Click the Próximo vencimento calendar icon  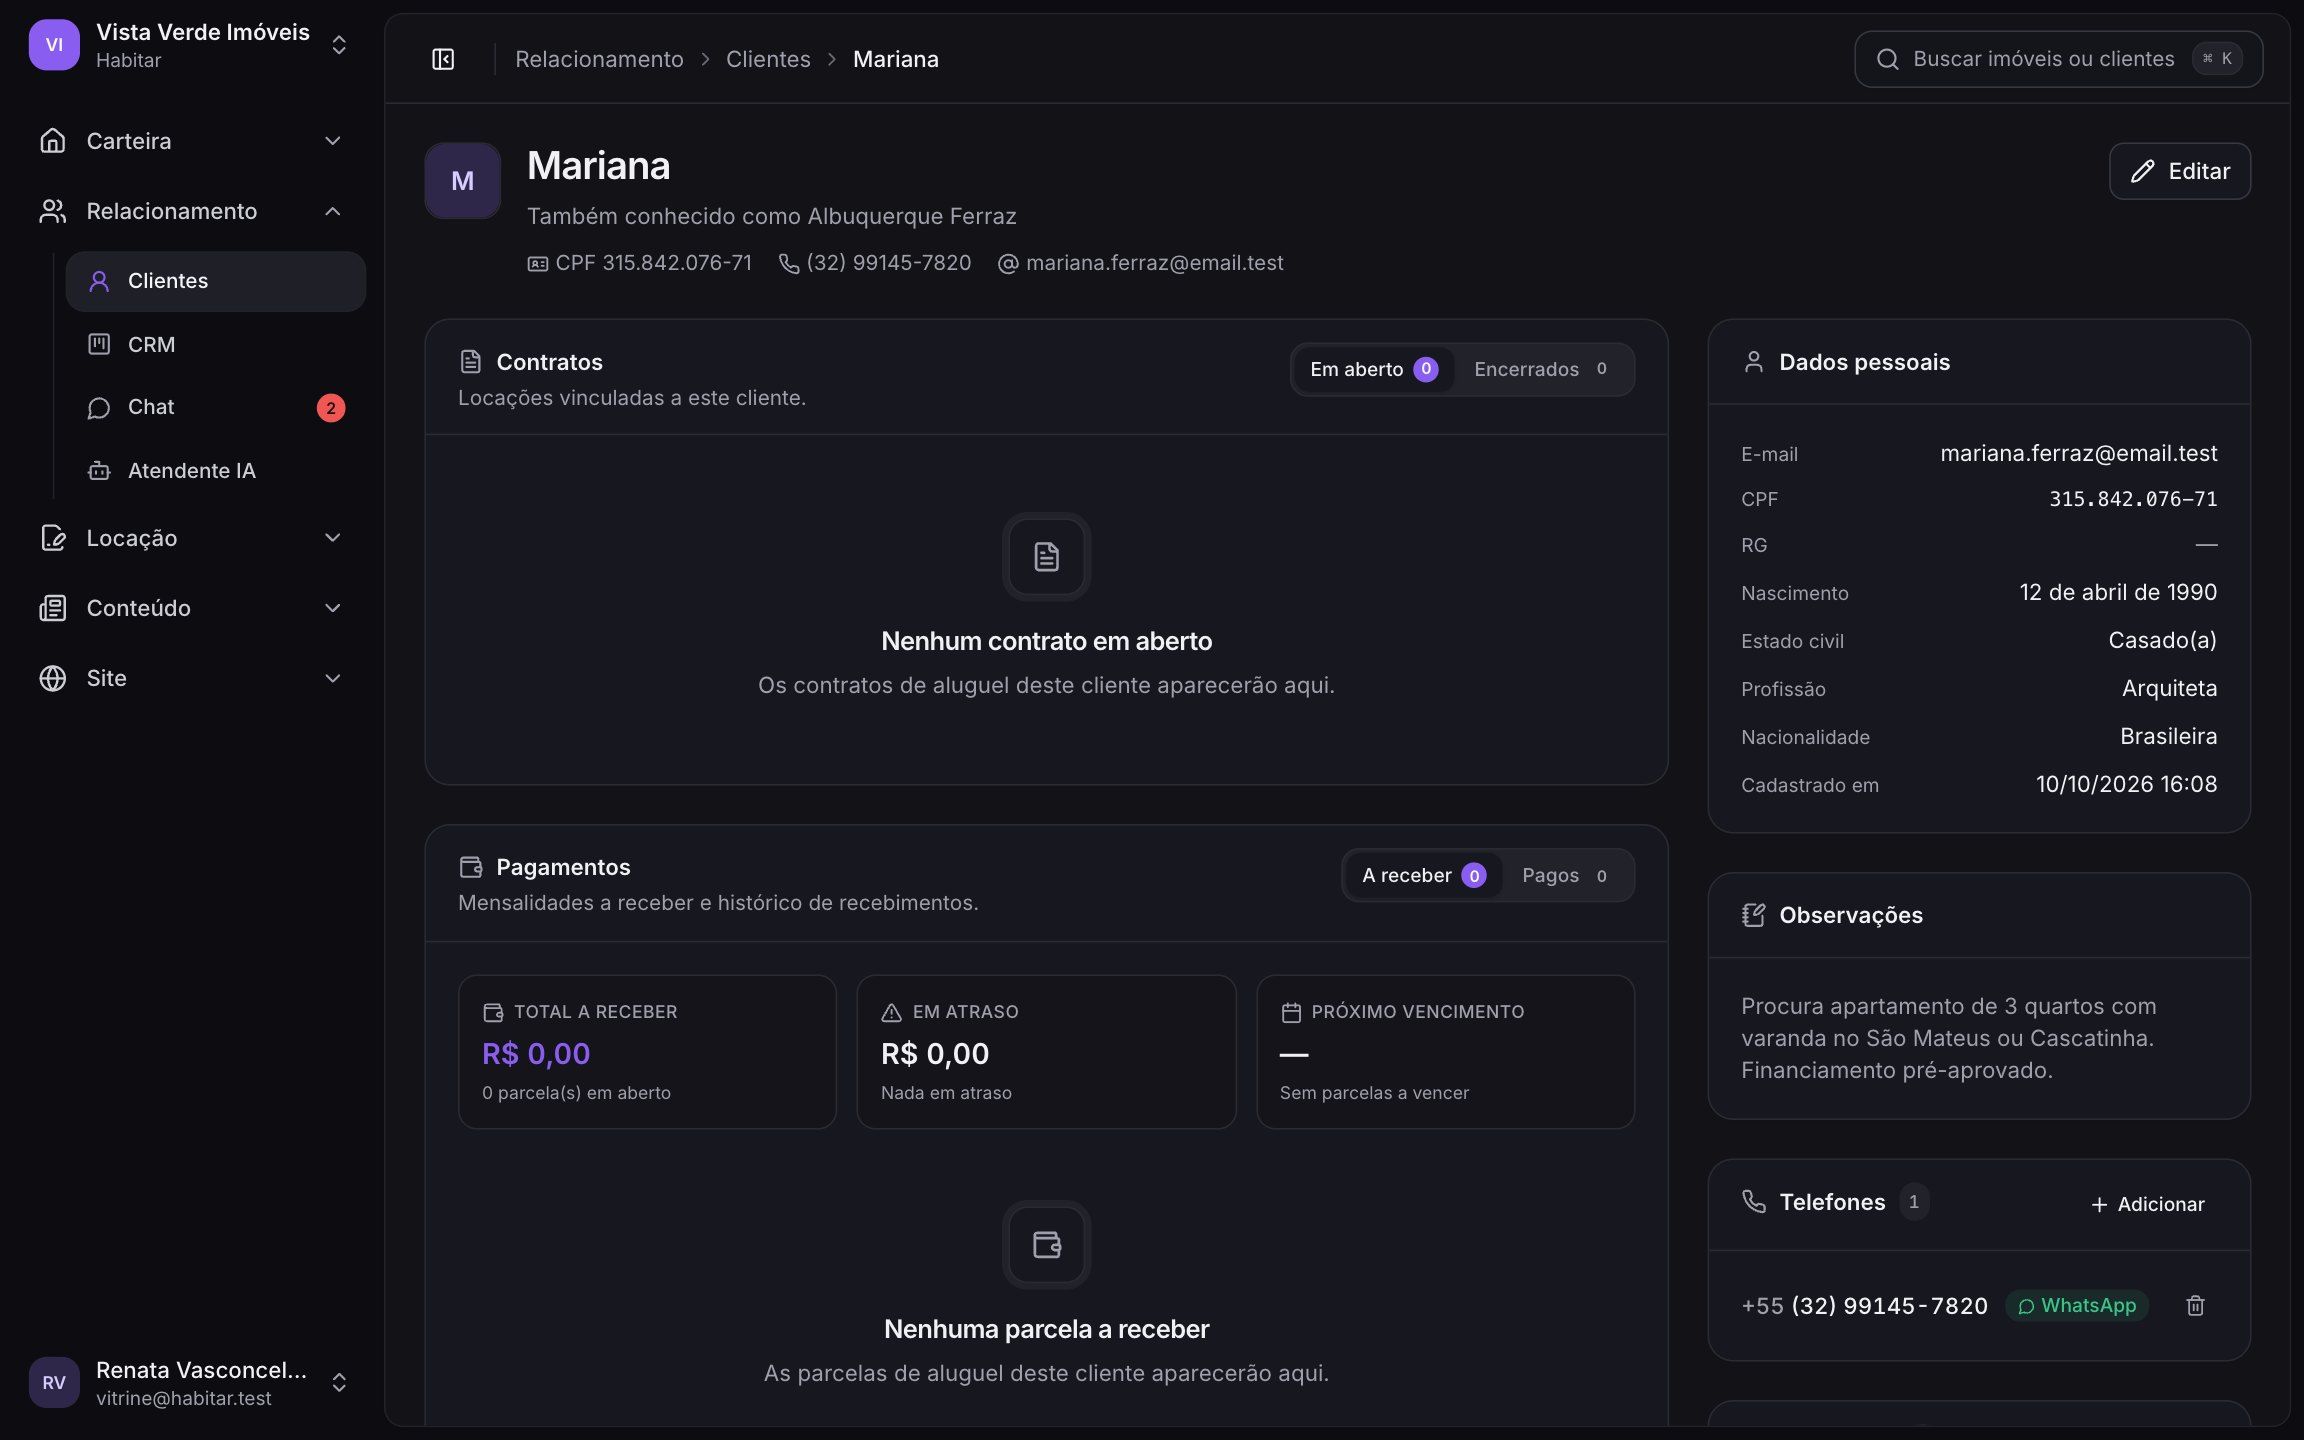coord(1291,1012)
